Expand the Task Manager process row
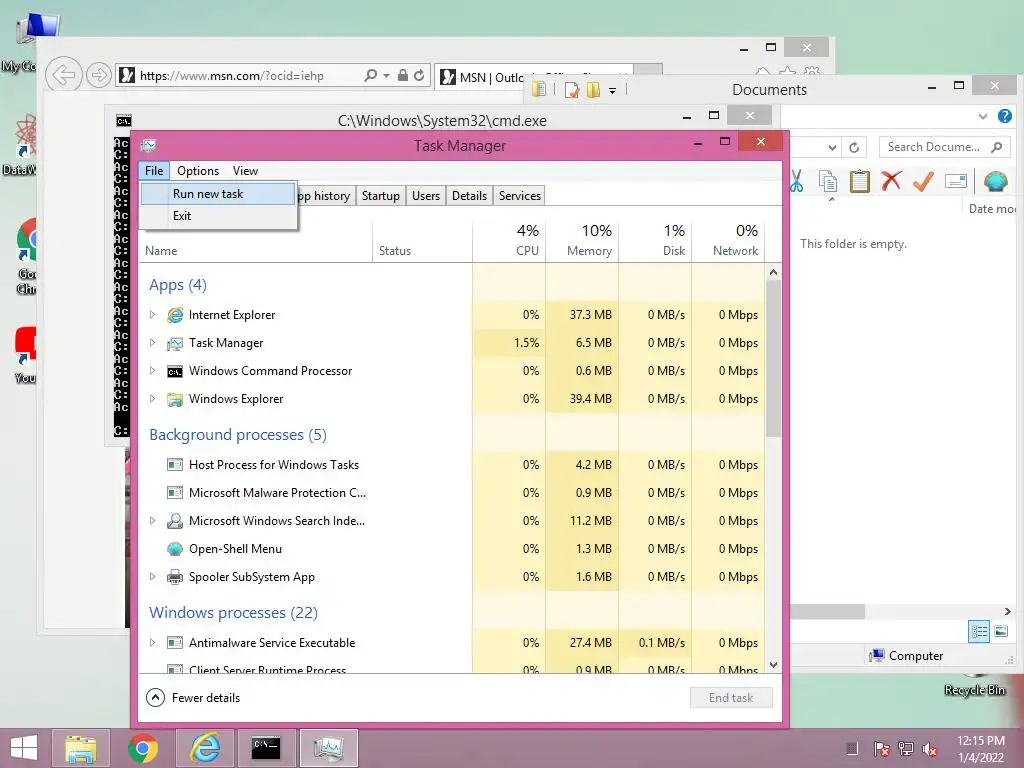Image resolution: width=1024 pixels, height=768 pixels. coord(152,343)
